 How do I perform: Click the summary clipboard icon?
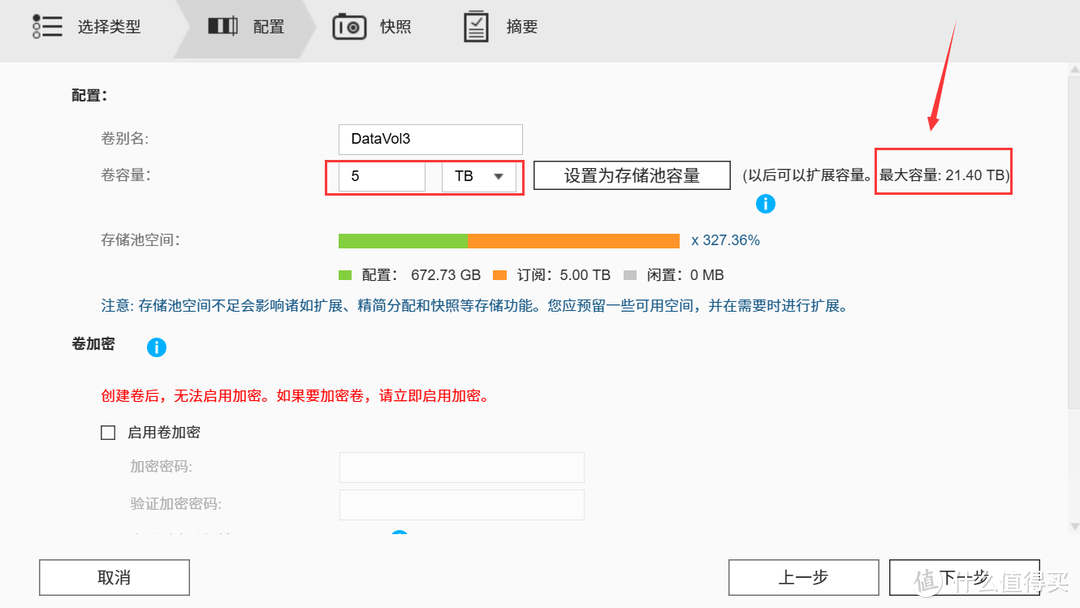coord(476,27)
